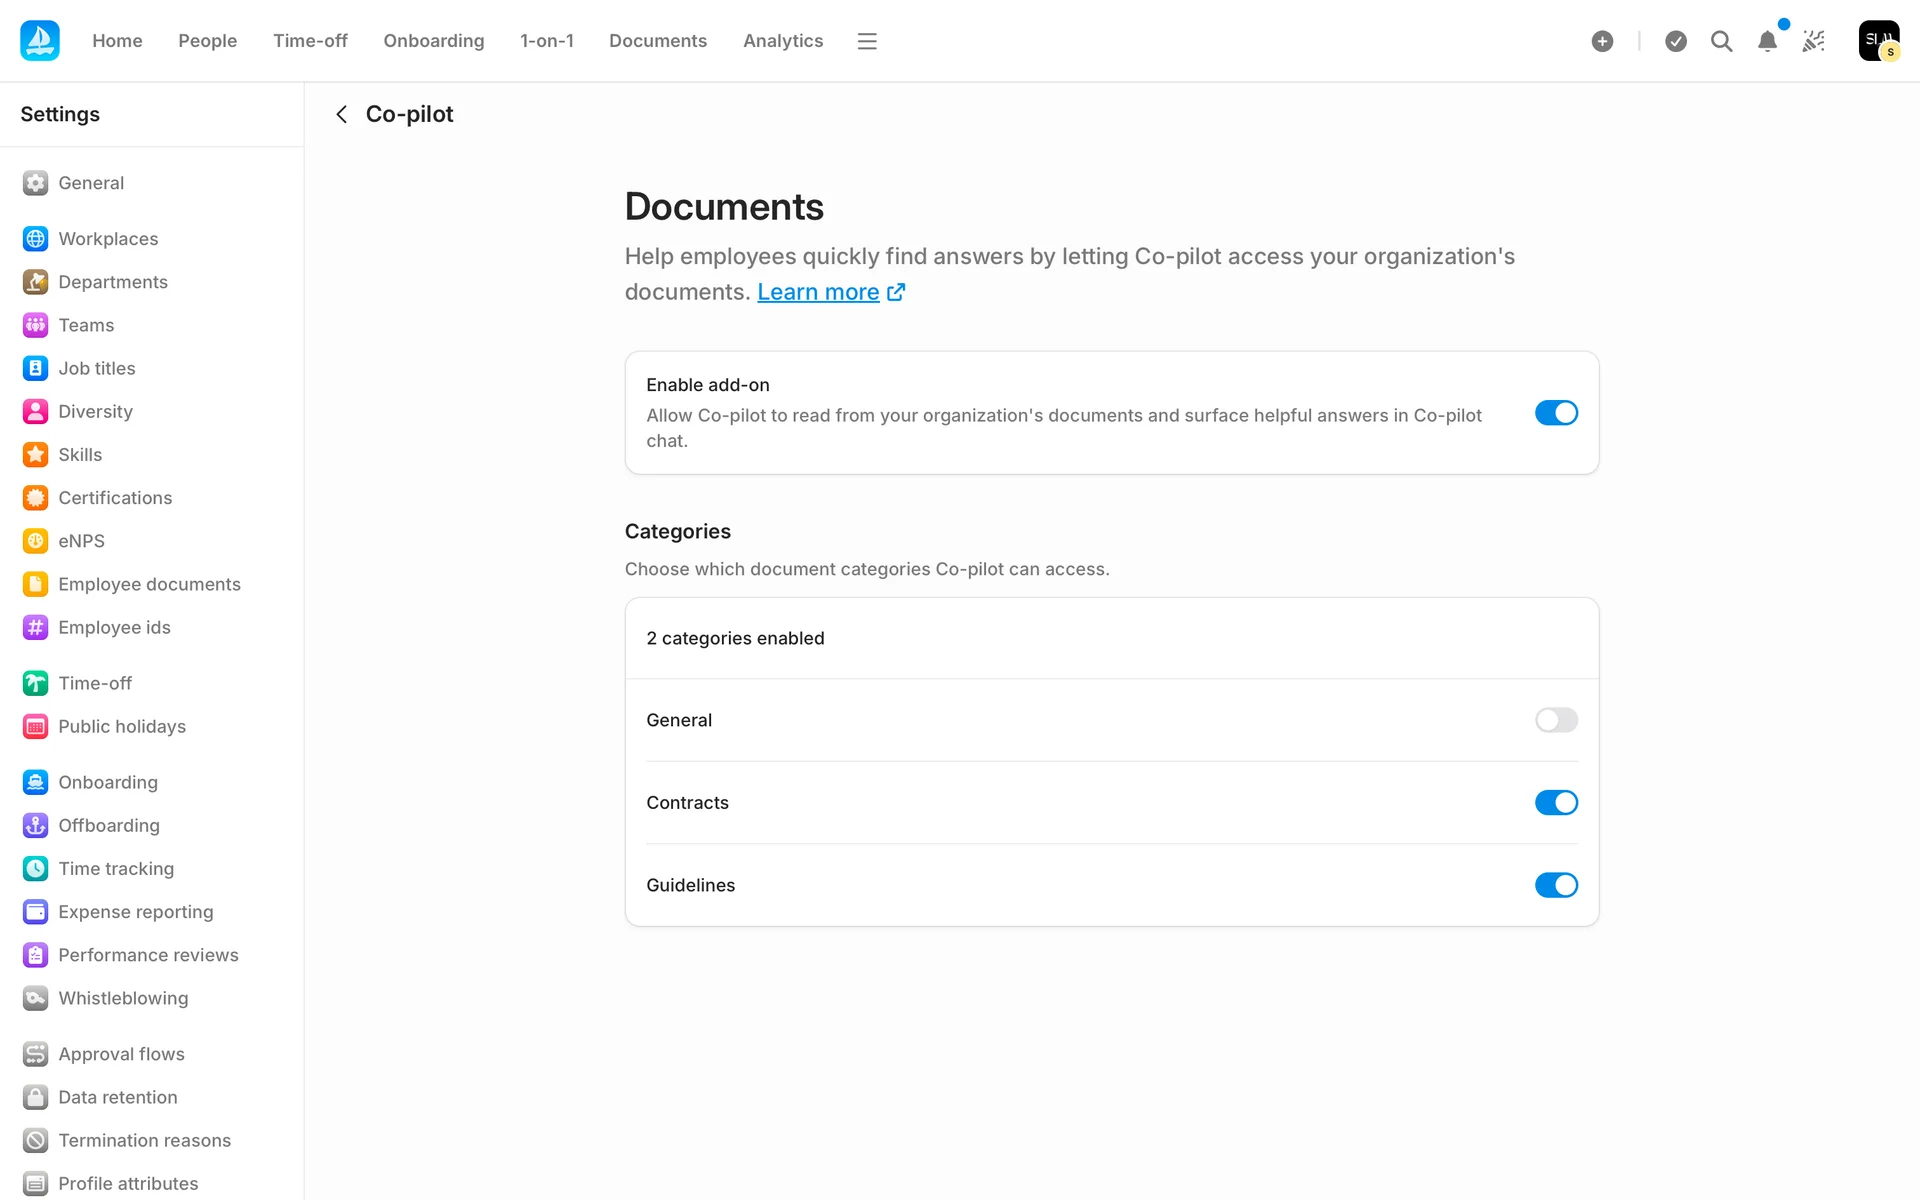Disable the Enable add-on toggle
This screenshot has width=1920, height=1200.
click(x=1556, y=413)
